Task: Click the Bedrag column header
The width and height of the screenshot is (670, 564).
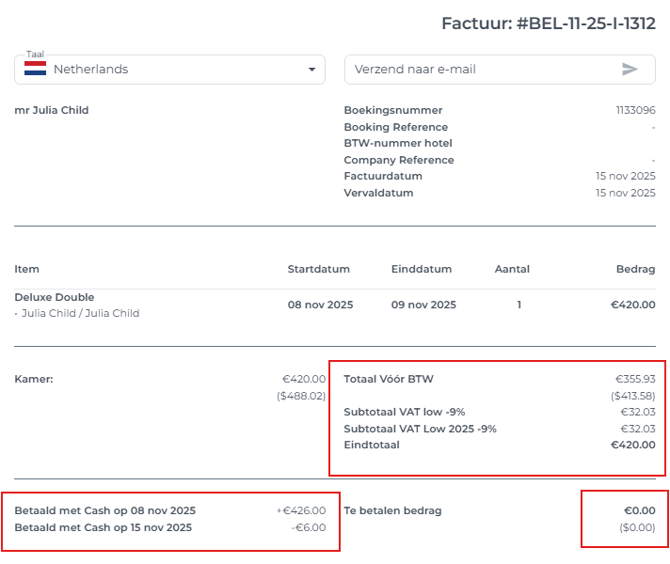Action: [x=635, y=269]
